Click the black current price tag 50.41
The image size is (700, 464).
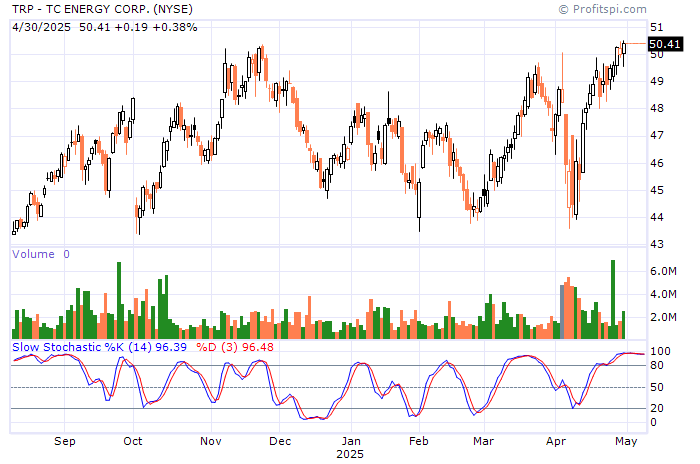pos(665,44)
